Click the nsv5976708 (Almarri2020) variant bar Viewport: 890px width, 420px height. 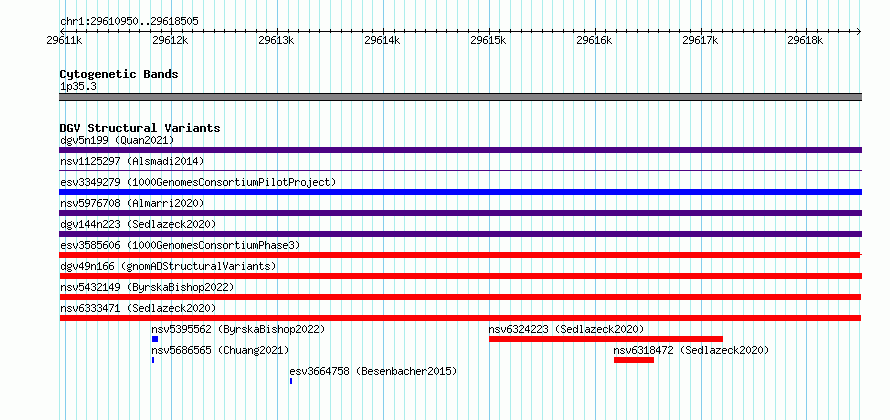pos(460,213)
